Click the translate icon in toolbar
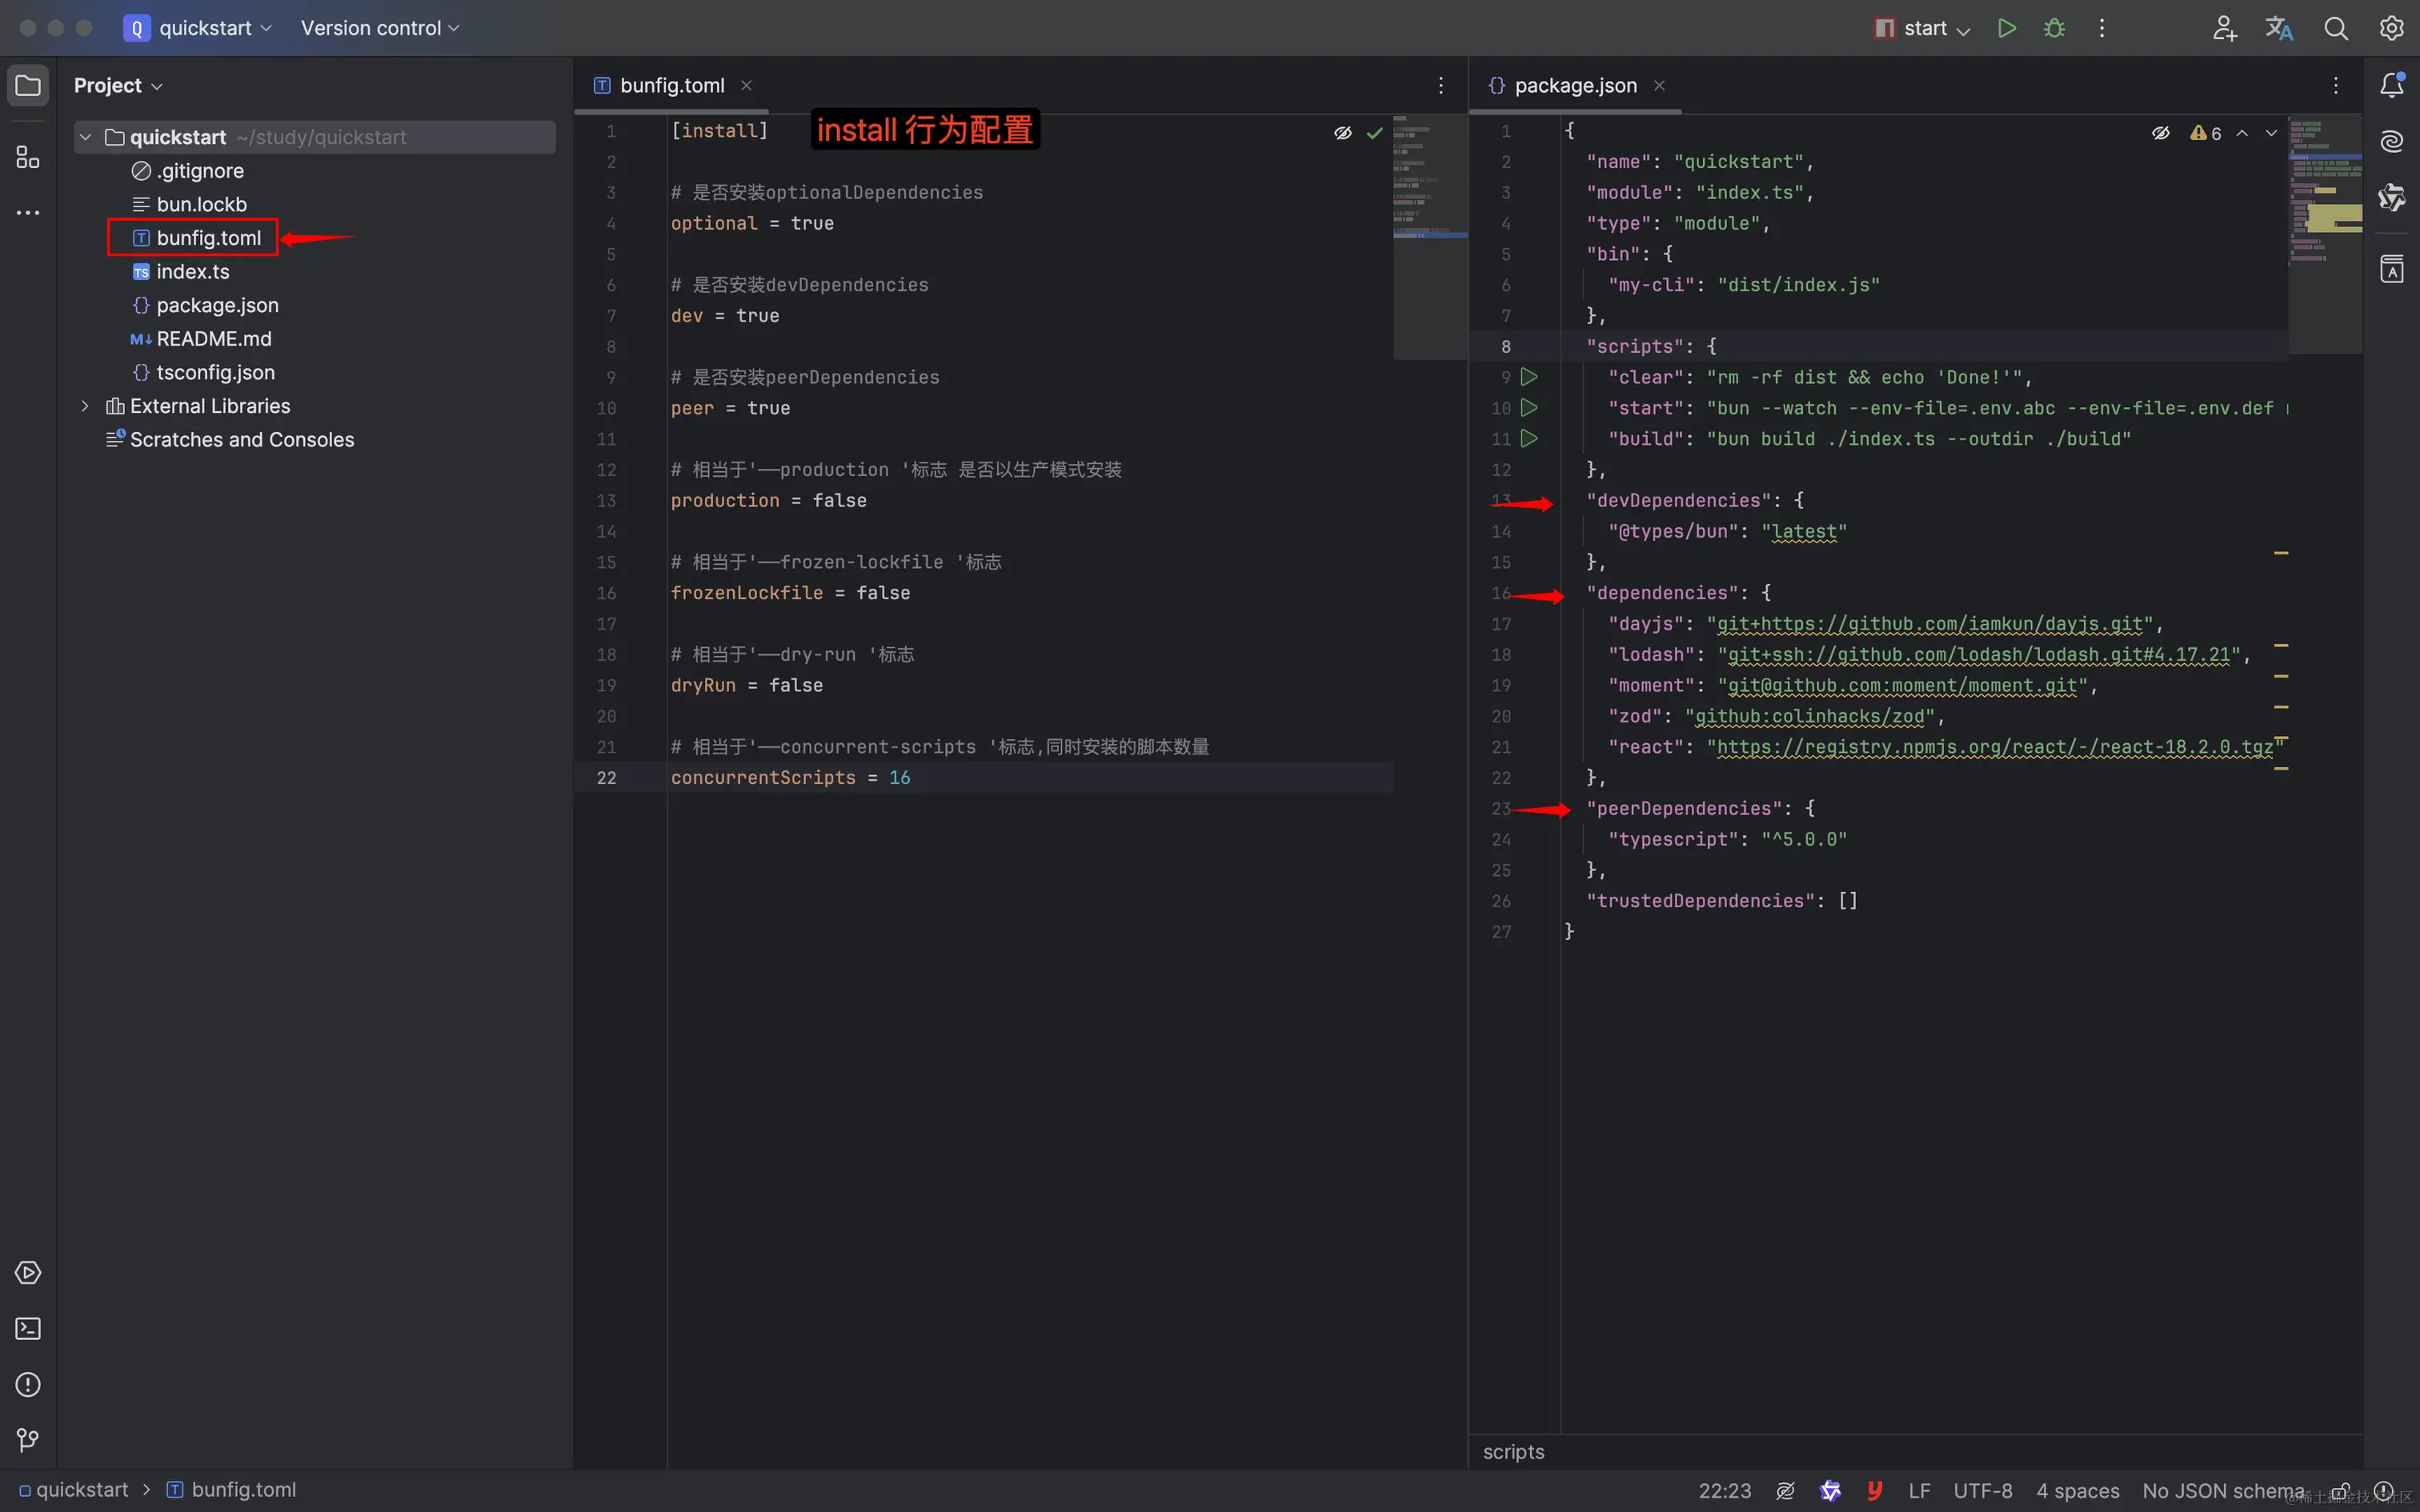 [x=2279, y=28]
